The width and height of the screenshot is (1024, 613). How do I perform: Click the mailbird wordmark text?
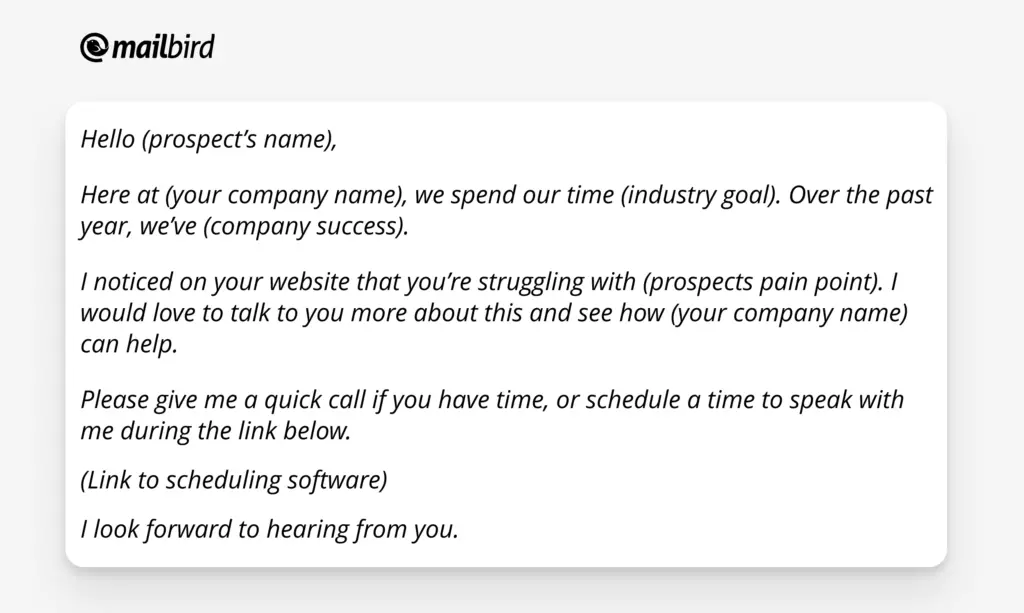point(163,47)
